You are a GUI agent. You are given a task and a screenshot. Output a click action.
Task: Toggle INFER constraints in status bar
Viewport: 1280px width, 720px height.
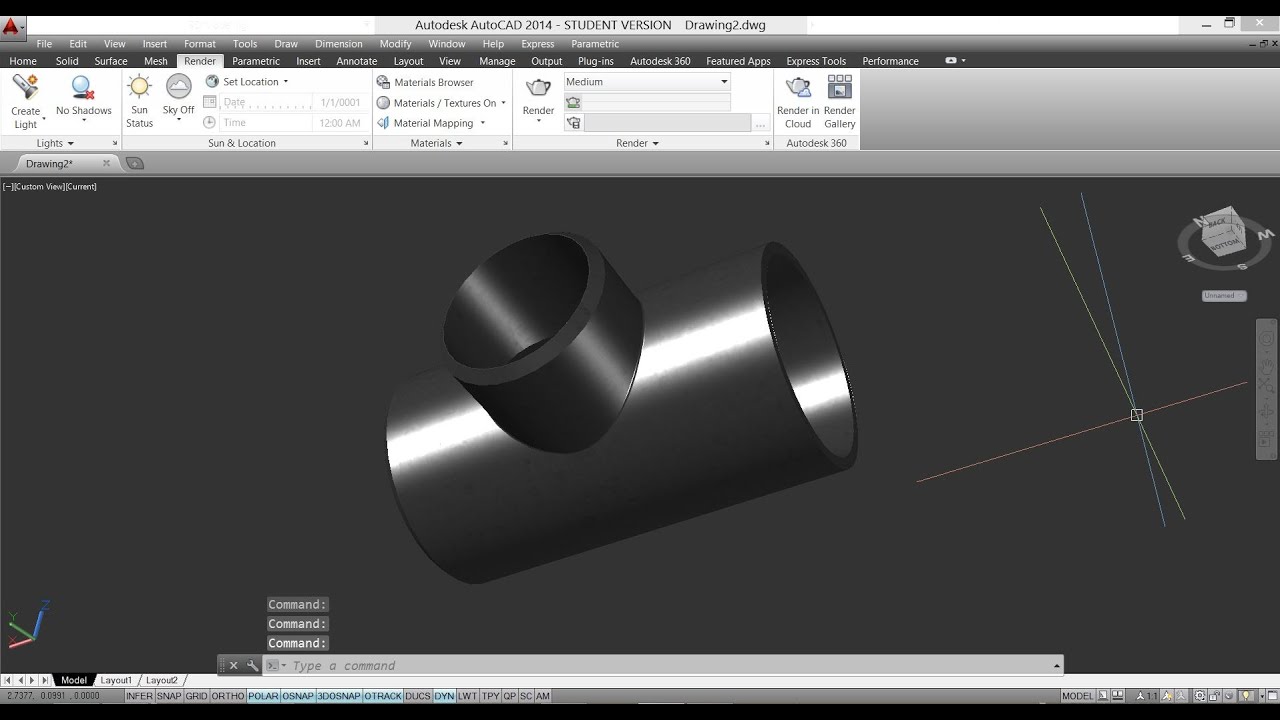click(x=140, y=696)
